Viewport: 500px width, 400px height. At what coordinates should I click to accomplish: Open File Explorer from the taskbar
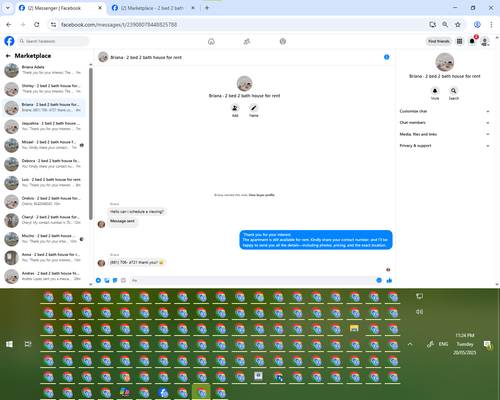point(354,328)
